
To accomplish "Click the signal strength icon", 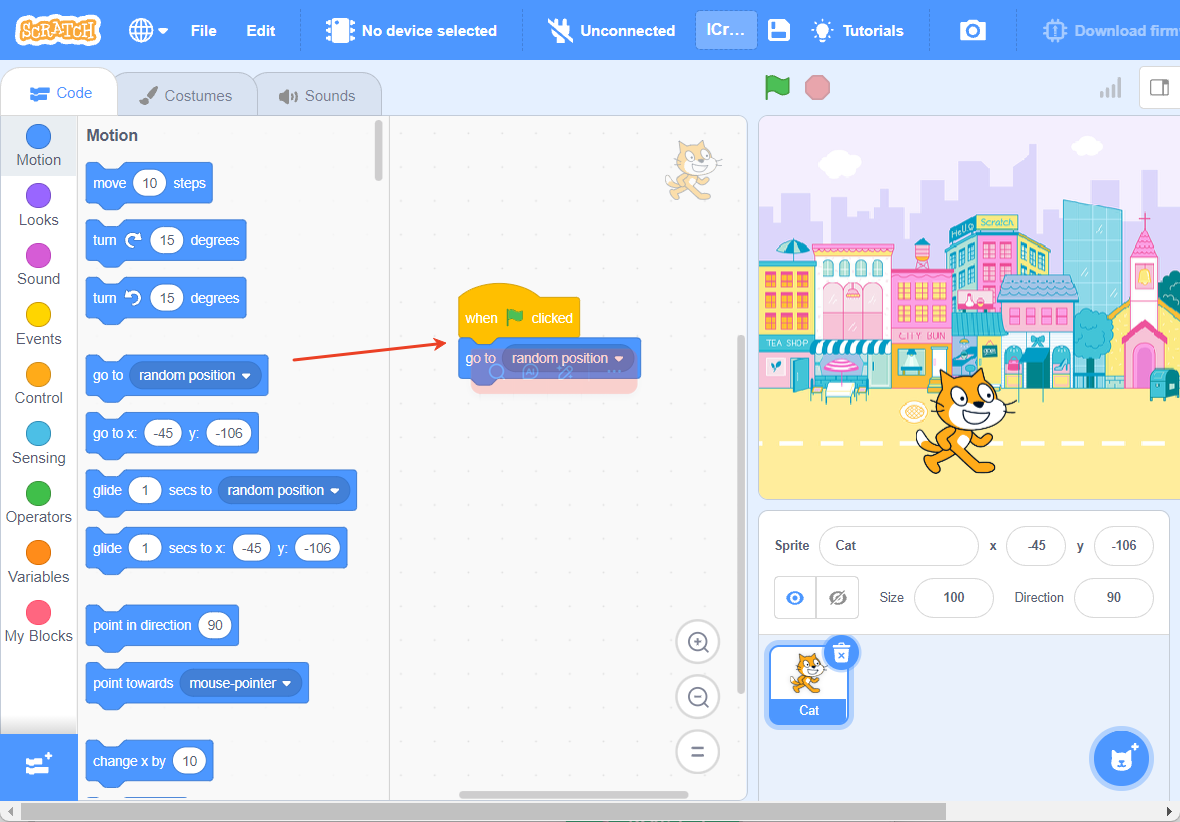I will (1110, 88).
